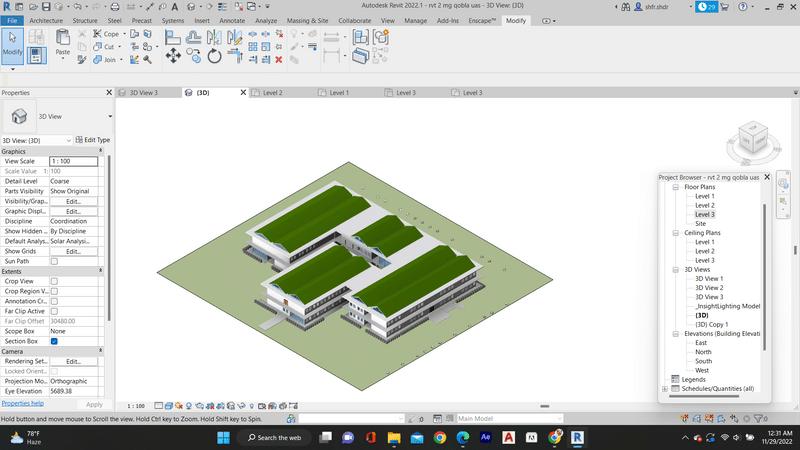The image size is (800, 450).
Task: Open the Properties help link
Action: 21,403
